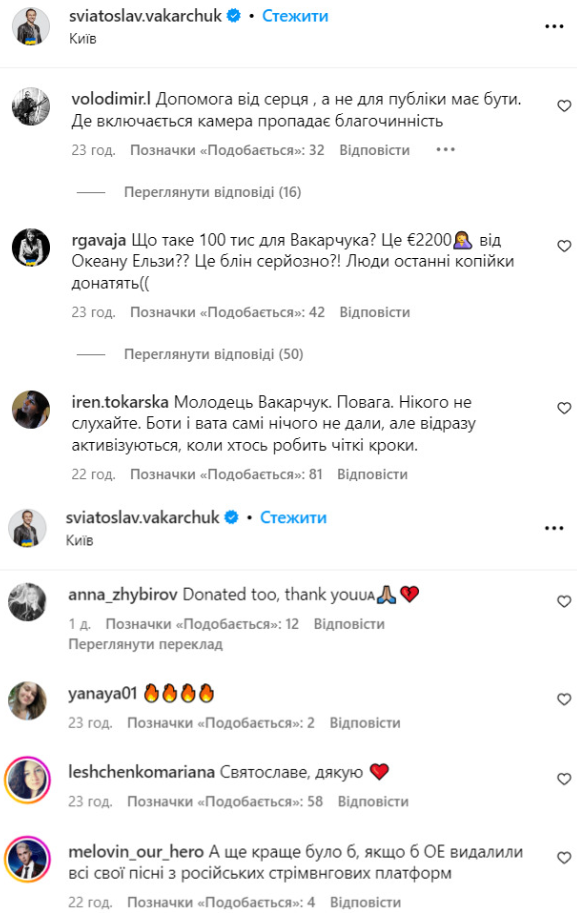Open the three-dot menu on top post header
Image resolution: width=577 pixels, height=913 pixels.
[x=554, y=27]
